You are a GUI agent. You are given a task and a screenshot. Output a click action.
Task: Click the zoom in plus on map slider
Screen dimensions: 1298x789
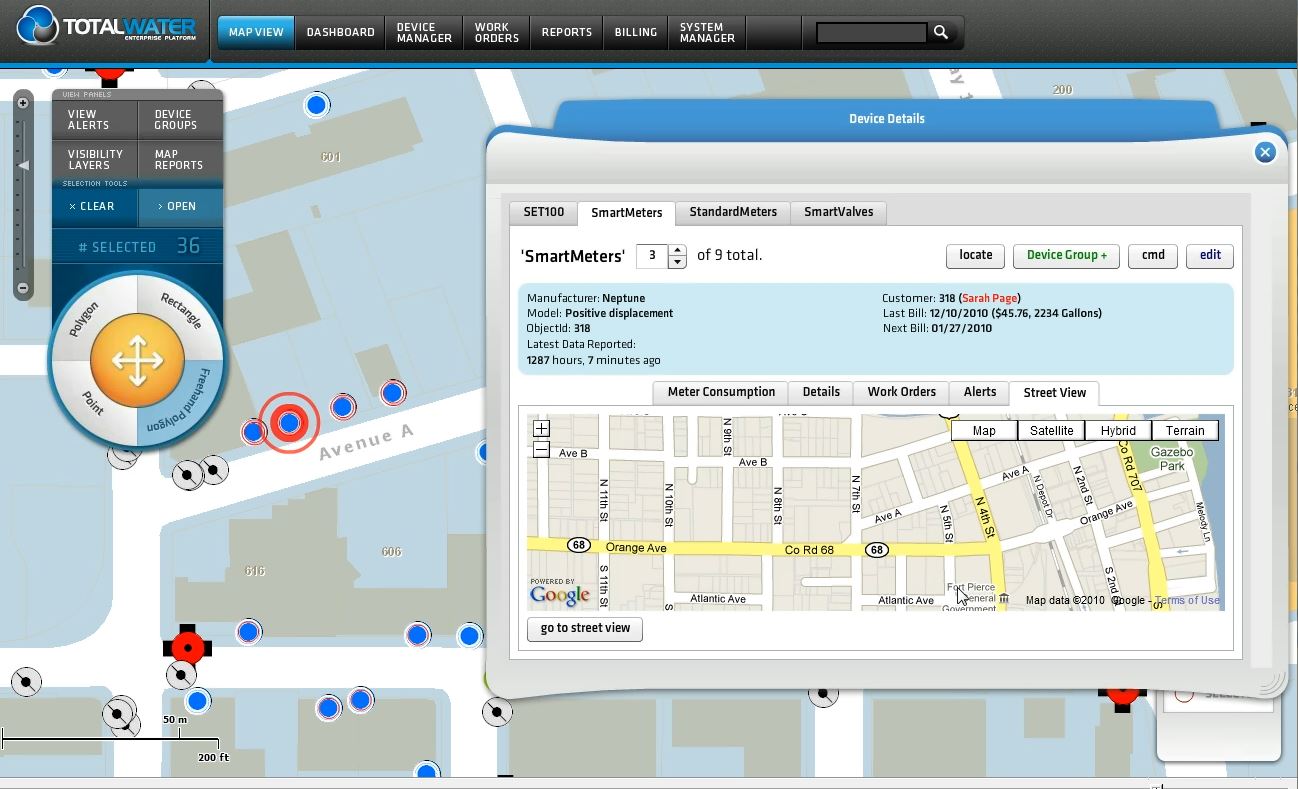point(24,103)
